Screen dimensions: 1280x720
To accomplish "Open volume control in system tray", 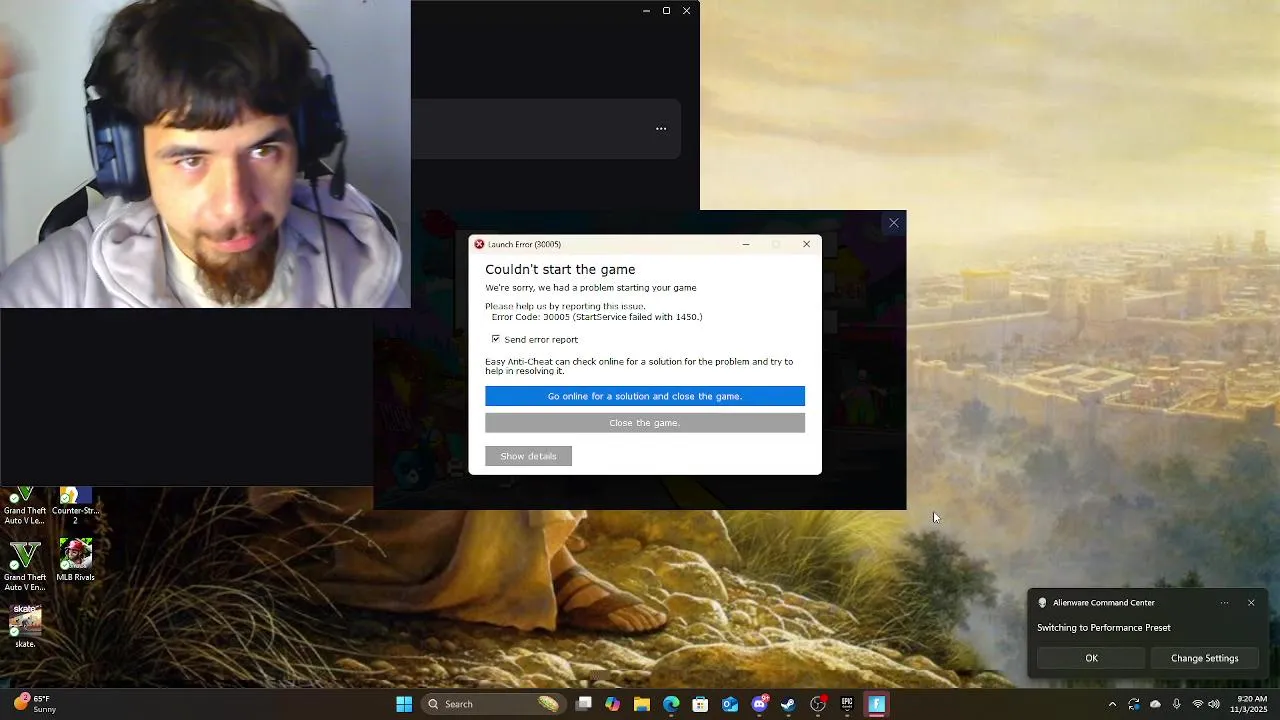I will (1214, 704).
